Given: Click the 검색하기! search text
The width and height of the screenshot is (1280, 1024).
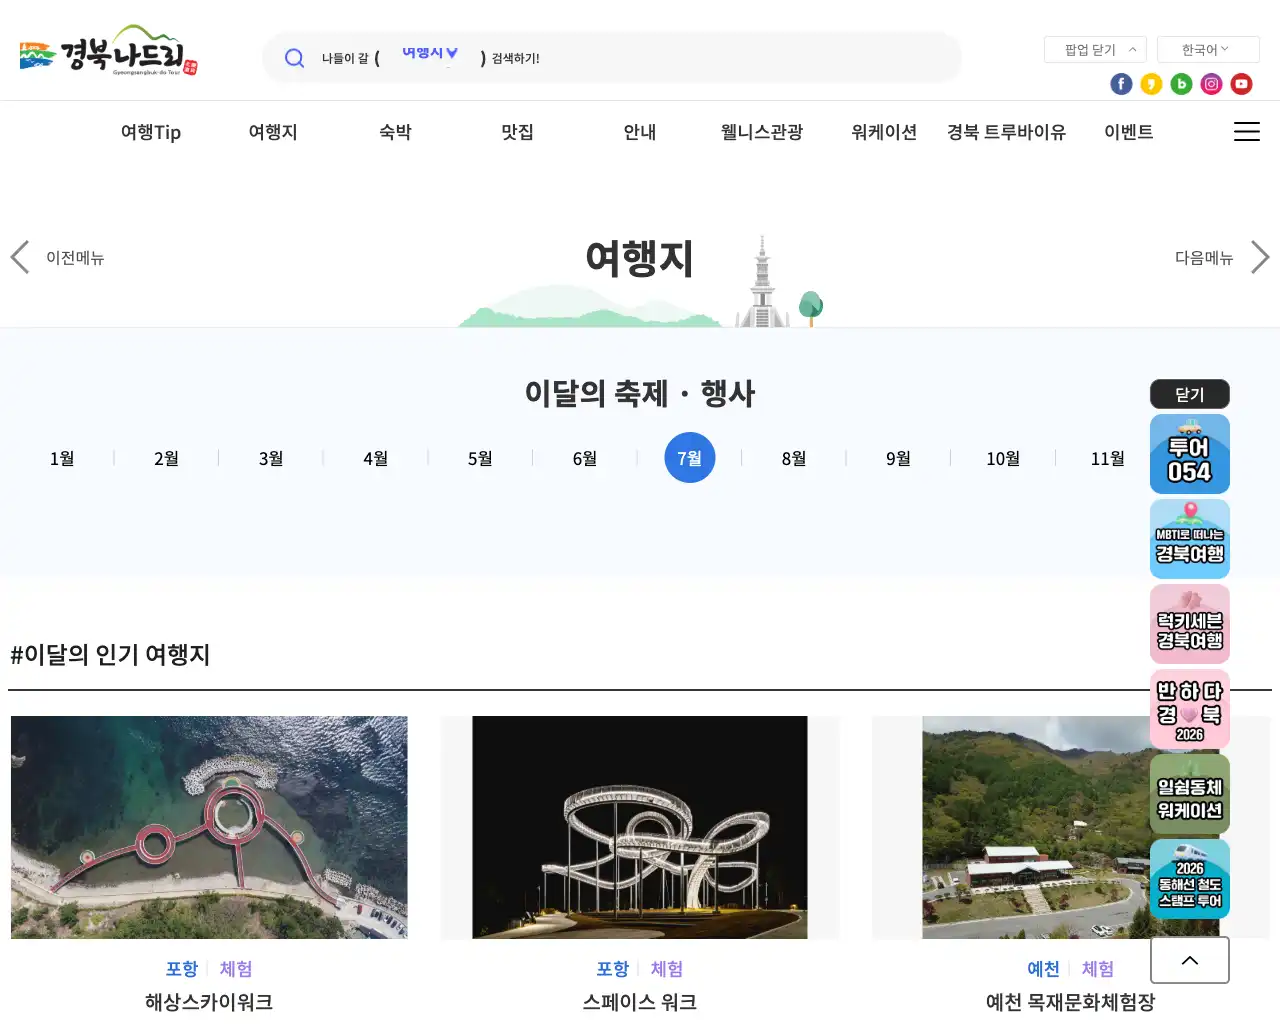Looking at the screenshot, I should point(515,59).
